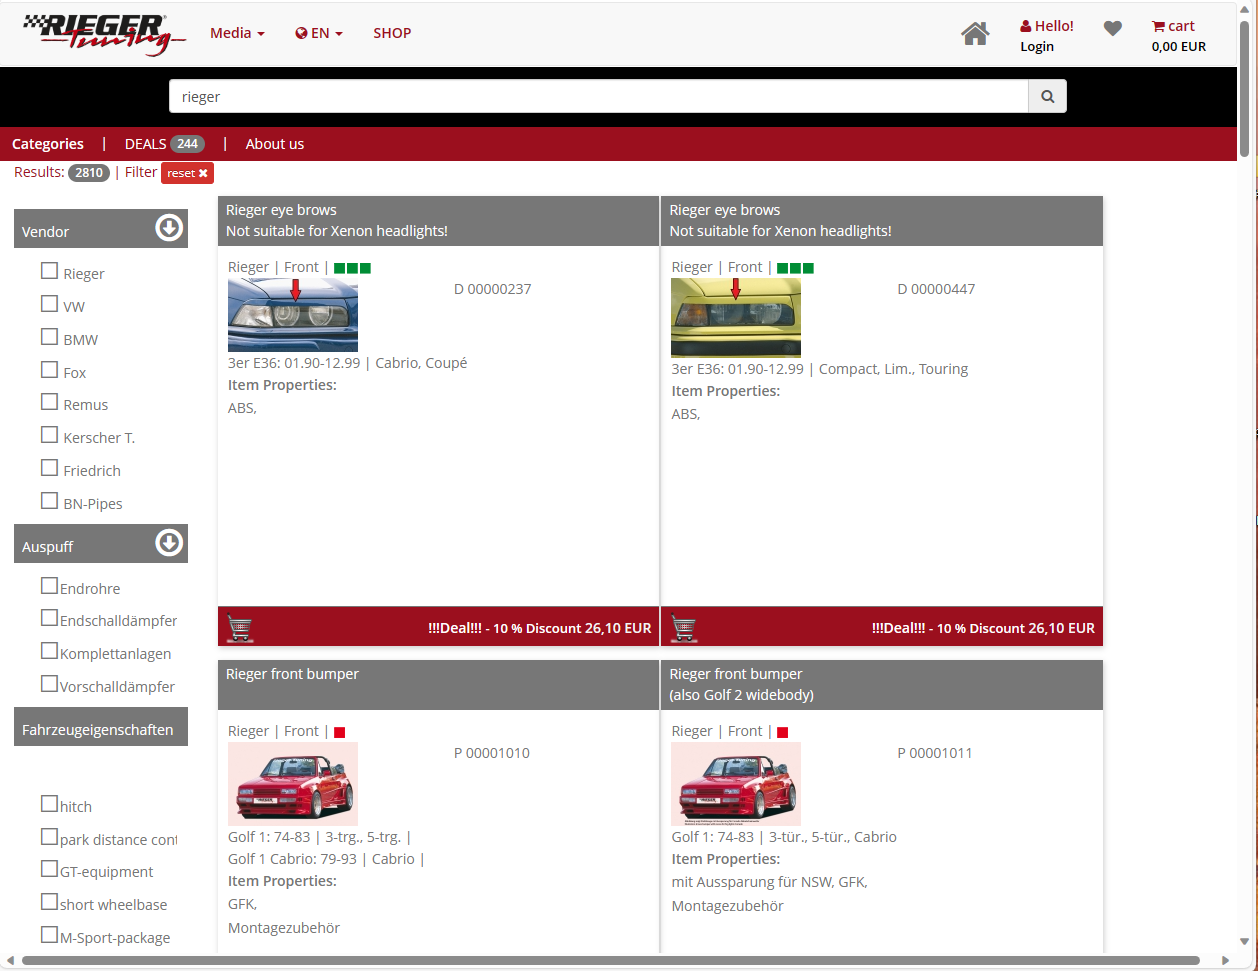Open the Media dropdown menu

click(237, 33)
